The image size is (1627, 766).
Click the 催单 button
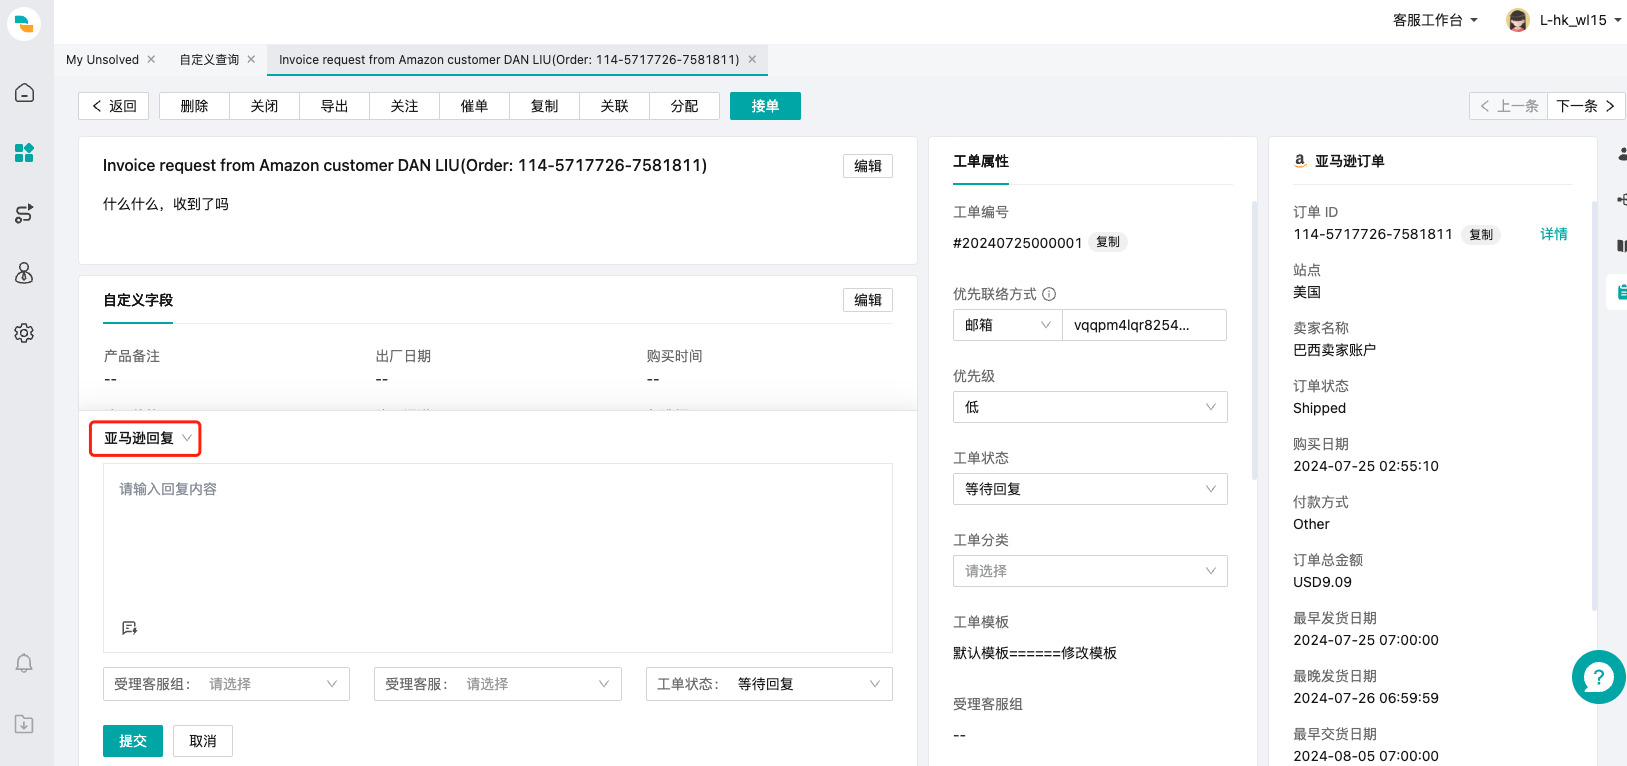(474, 106)
